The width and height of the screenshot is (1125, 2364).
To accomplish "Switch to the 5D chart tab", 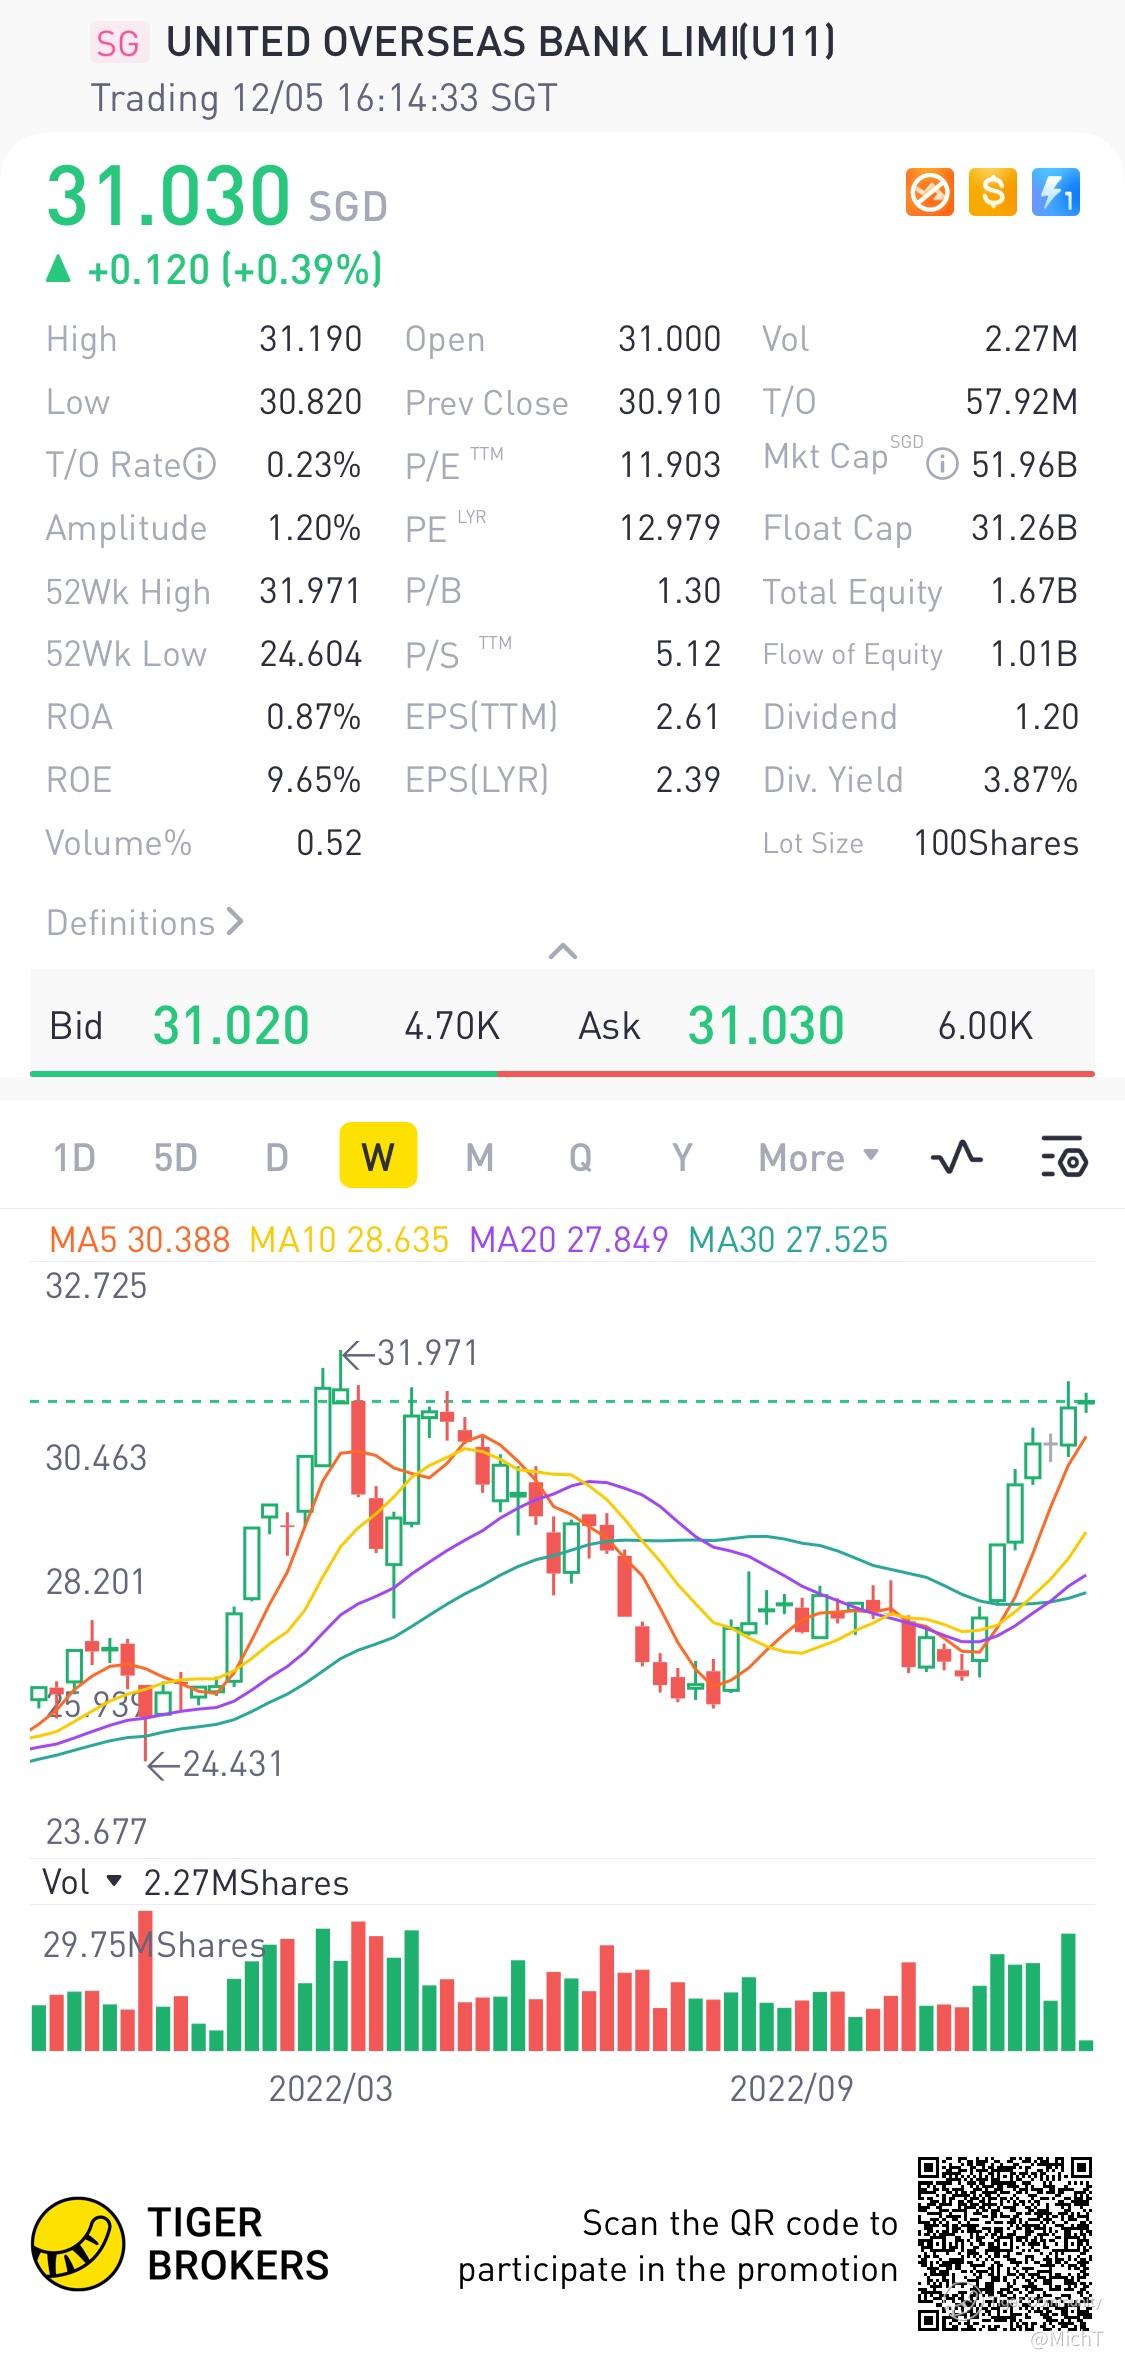I will 175,1157.
